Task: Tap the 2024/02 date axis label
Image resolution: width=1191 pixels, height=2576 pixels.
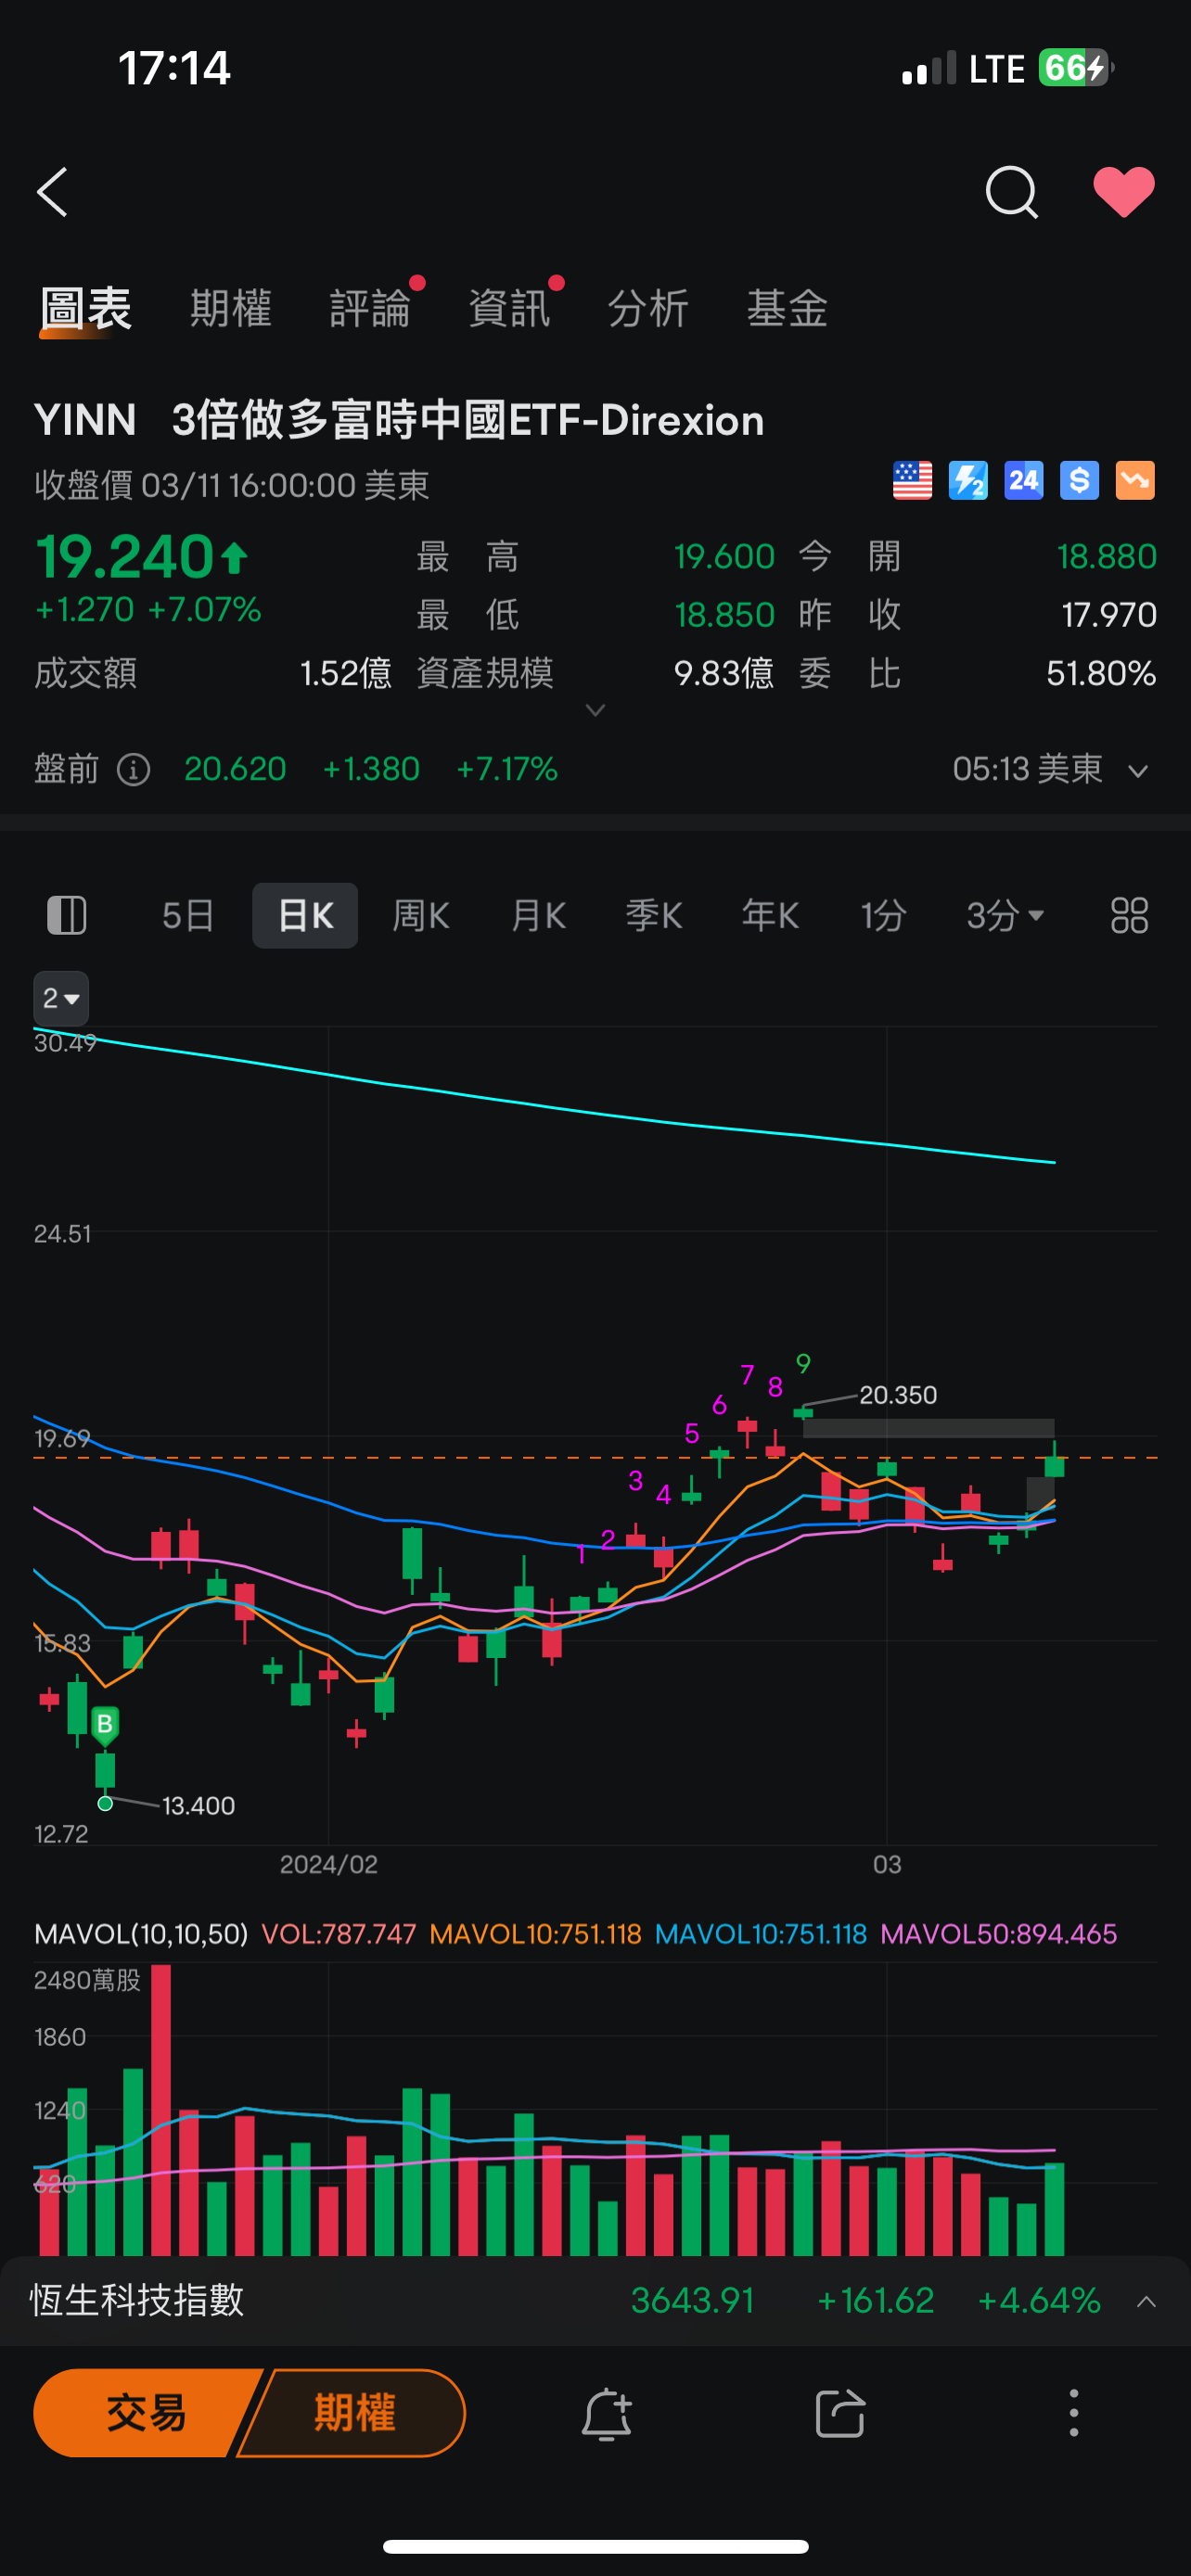Action: [x=329, y=1865]
